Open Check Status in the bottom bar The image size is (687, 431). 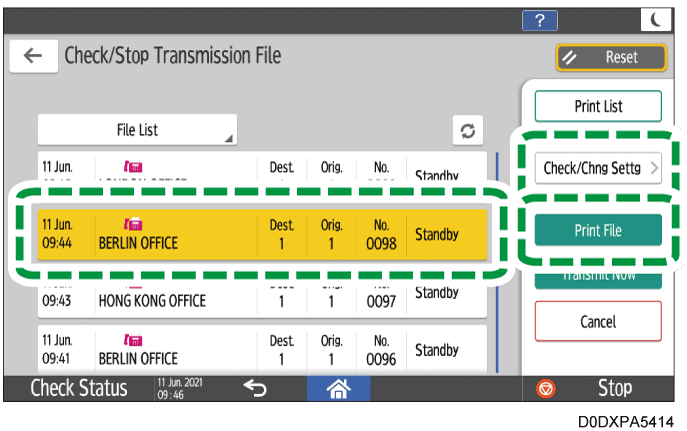pyautogui.click(x=79, y=387)
